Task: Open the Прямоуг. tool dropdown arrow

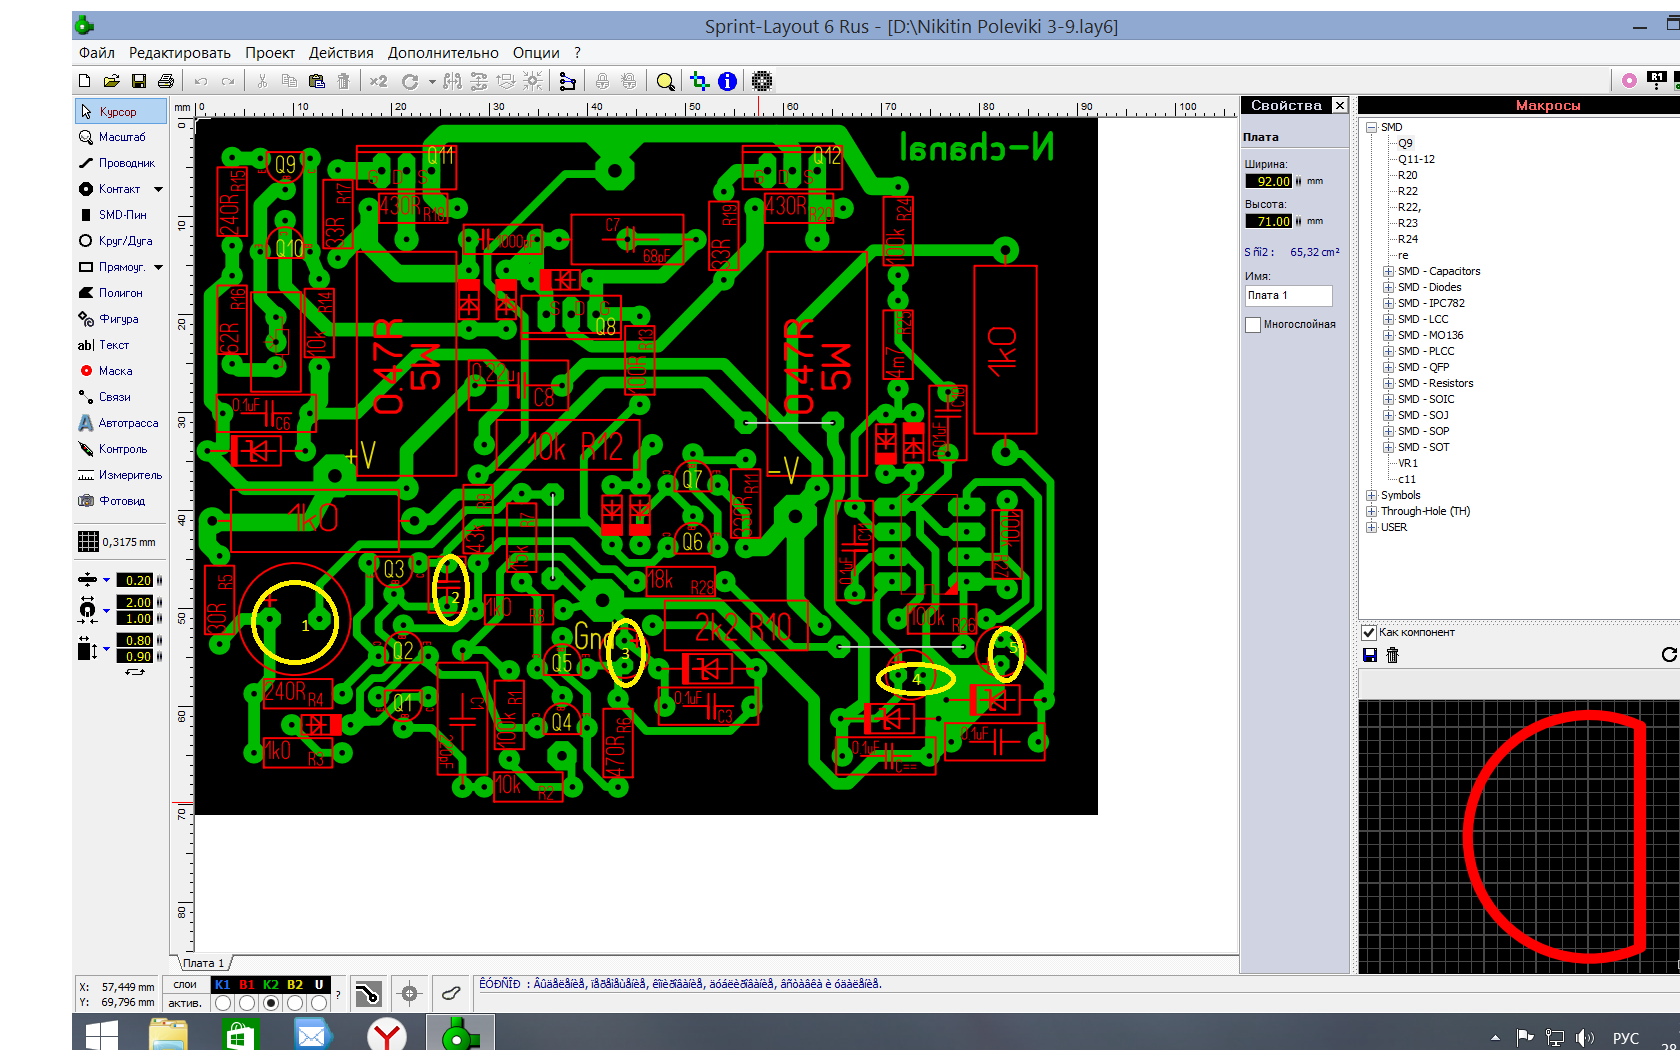Action: (x=158, y=267)
